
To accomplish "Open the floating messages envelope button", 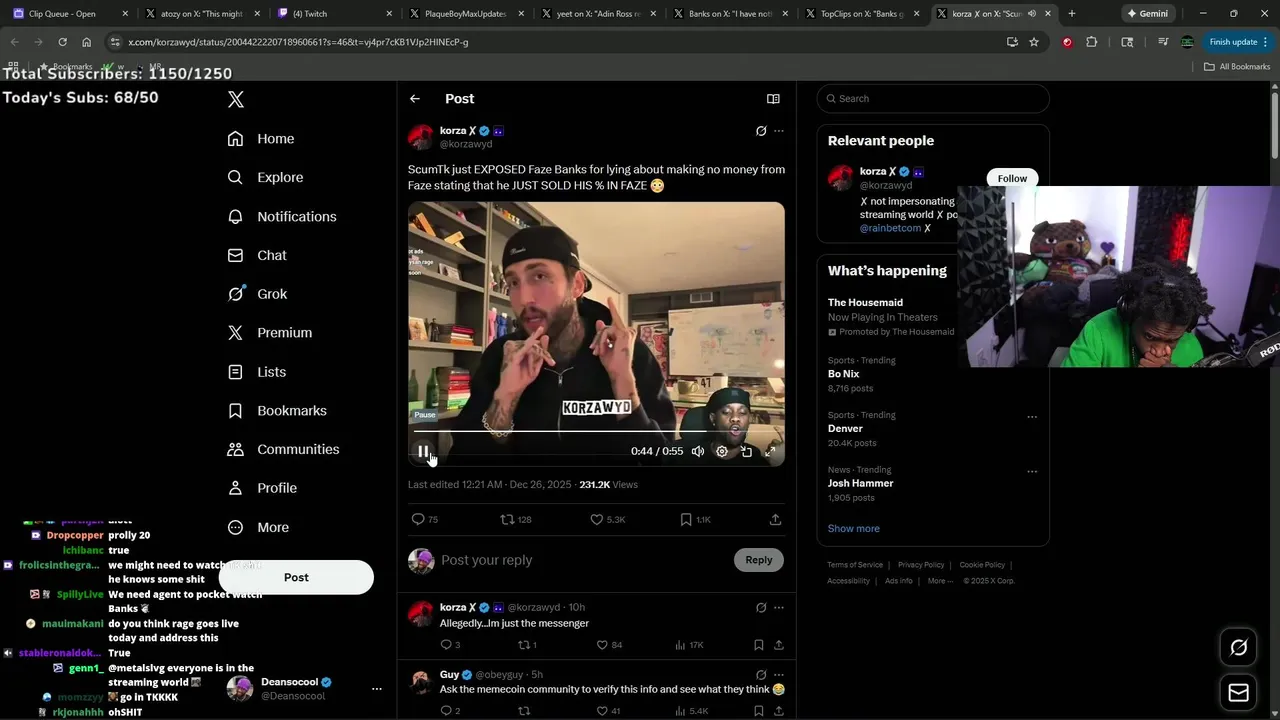I will coord(1238,693).
